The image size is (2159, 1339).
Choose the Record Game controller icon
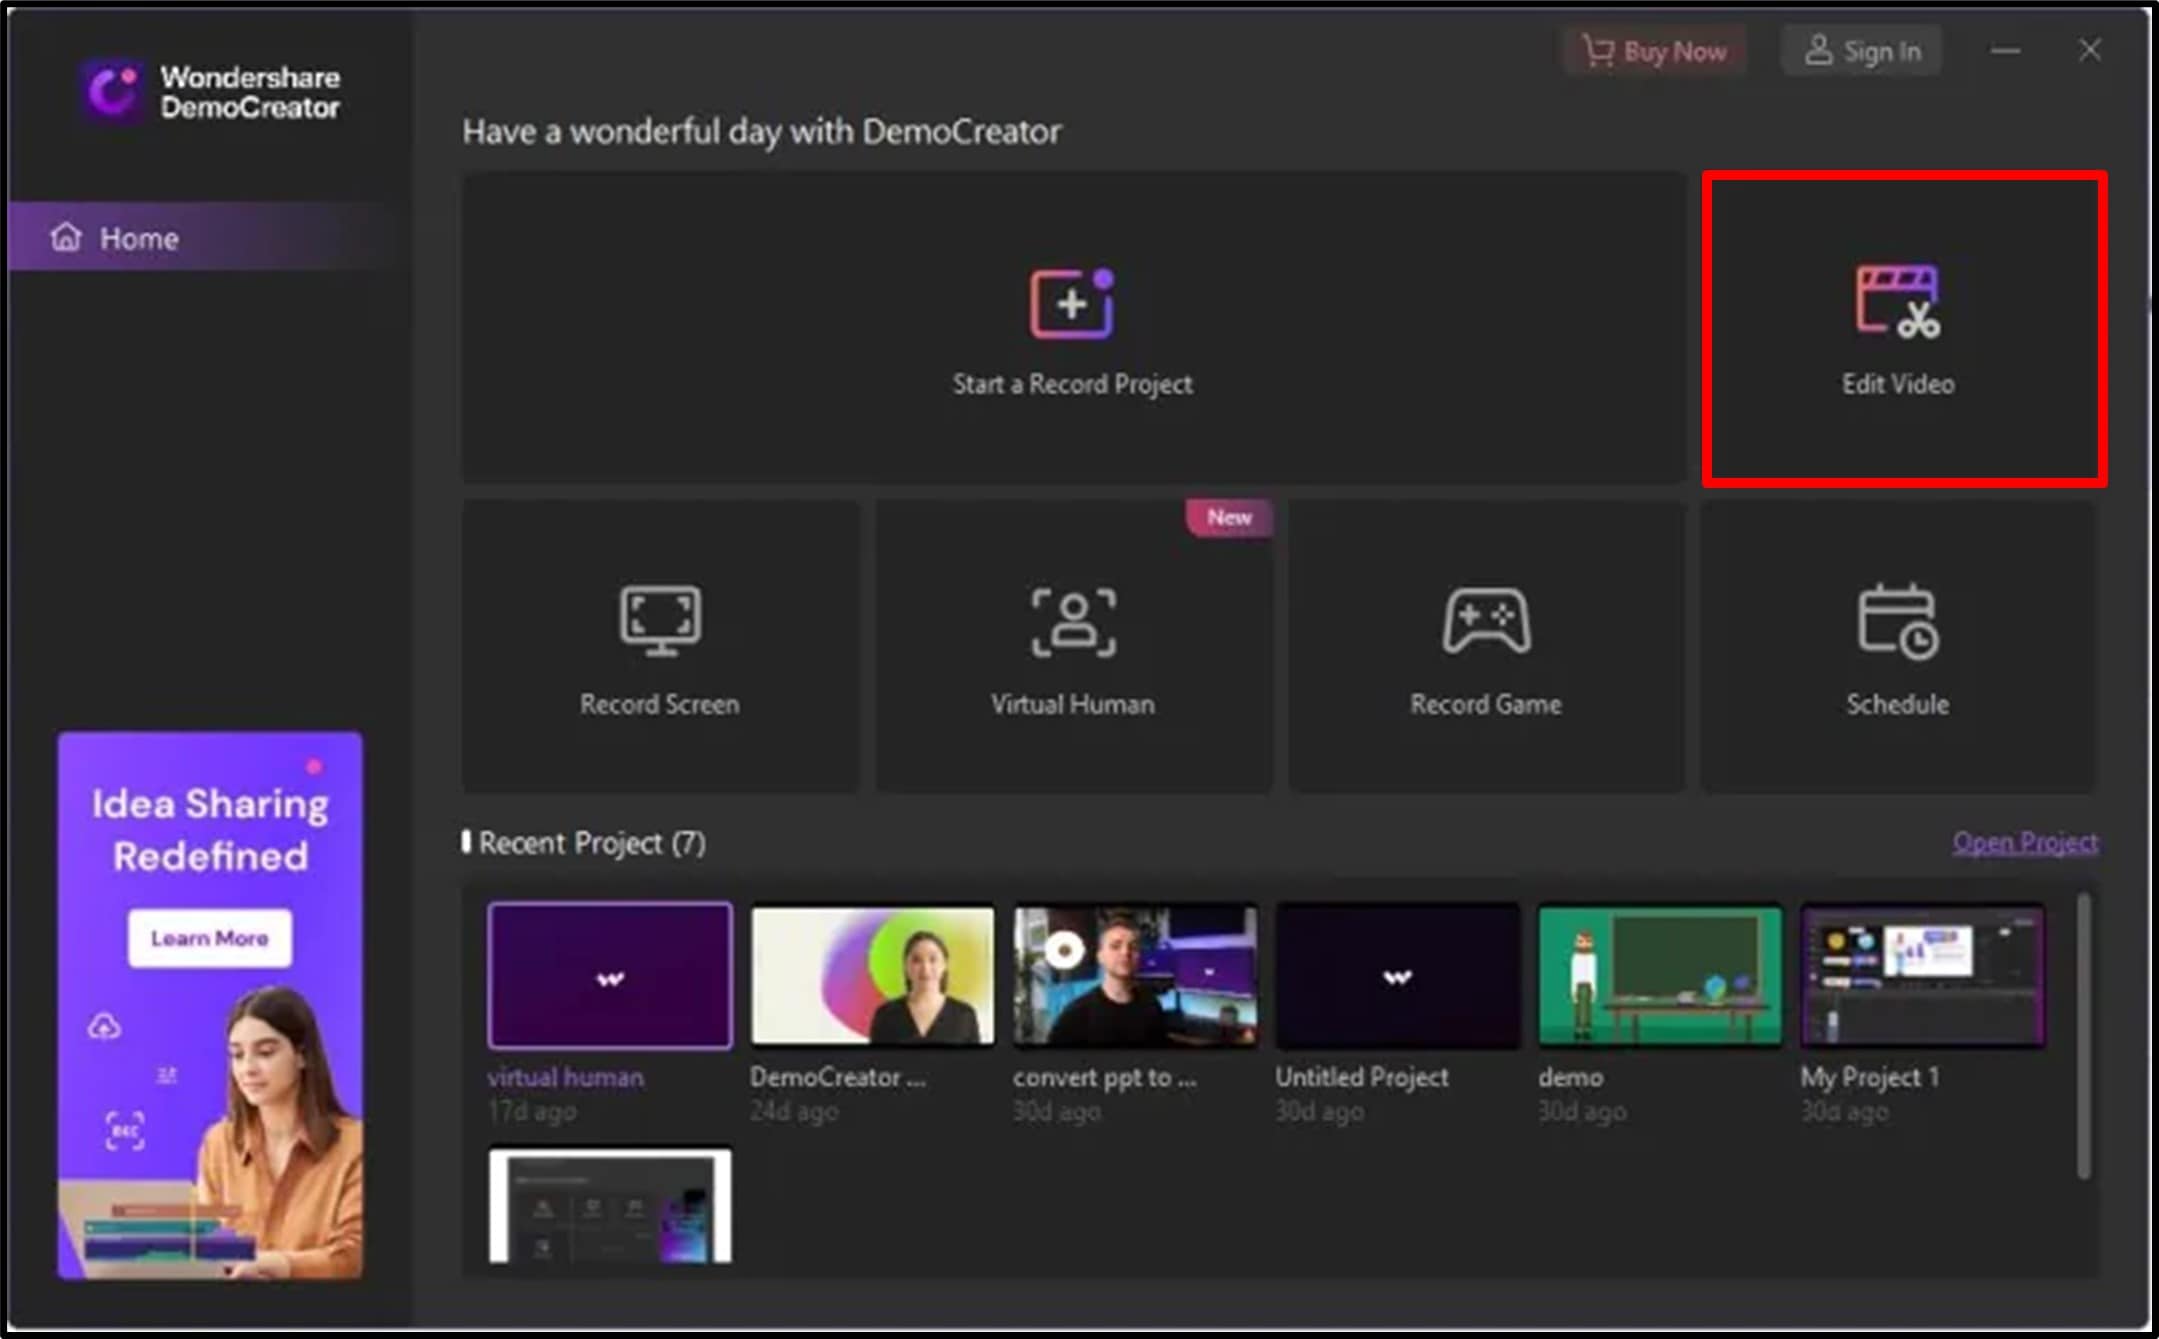click(x=1486, y=621)
